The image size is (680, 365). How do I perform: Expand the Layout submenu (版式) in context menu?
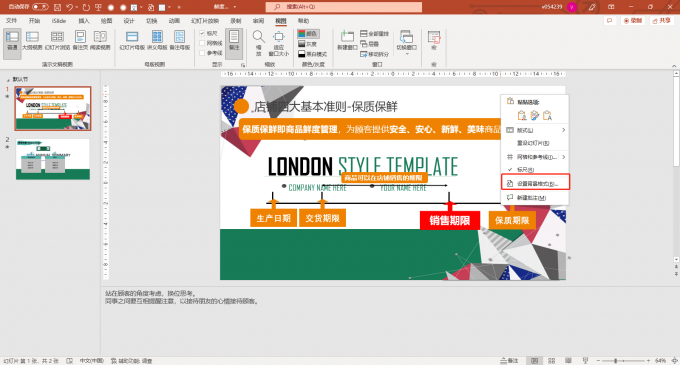(535, 130)
